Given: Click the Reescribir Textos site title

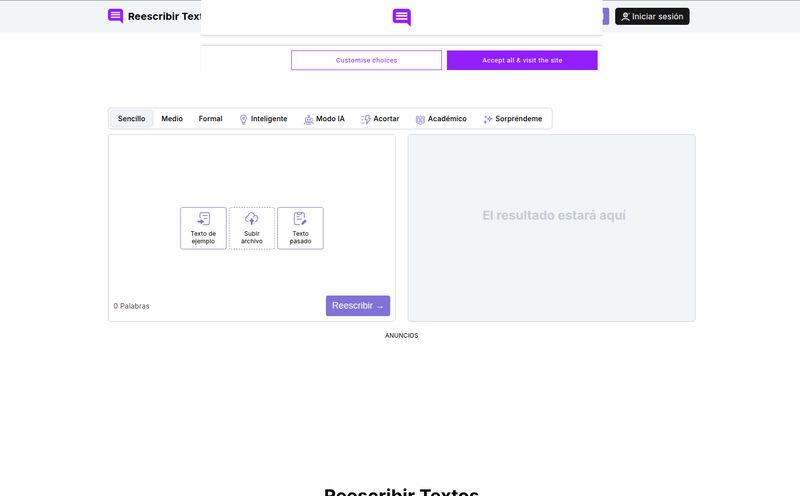Looking at the screenshot, I should coord(164,16).
